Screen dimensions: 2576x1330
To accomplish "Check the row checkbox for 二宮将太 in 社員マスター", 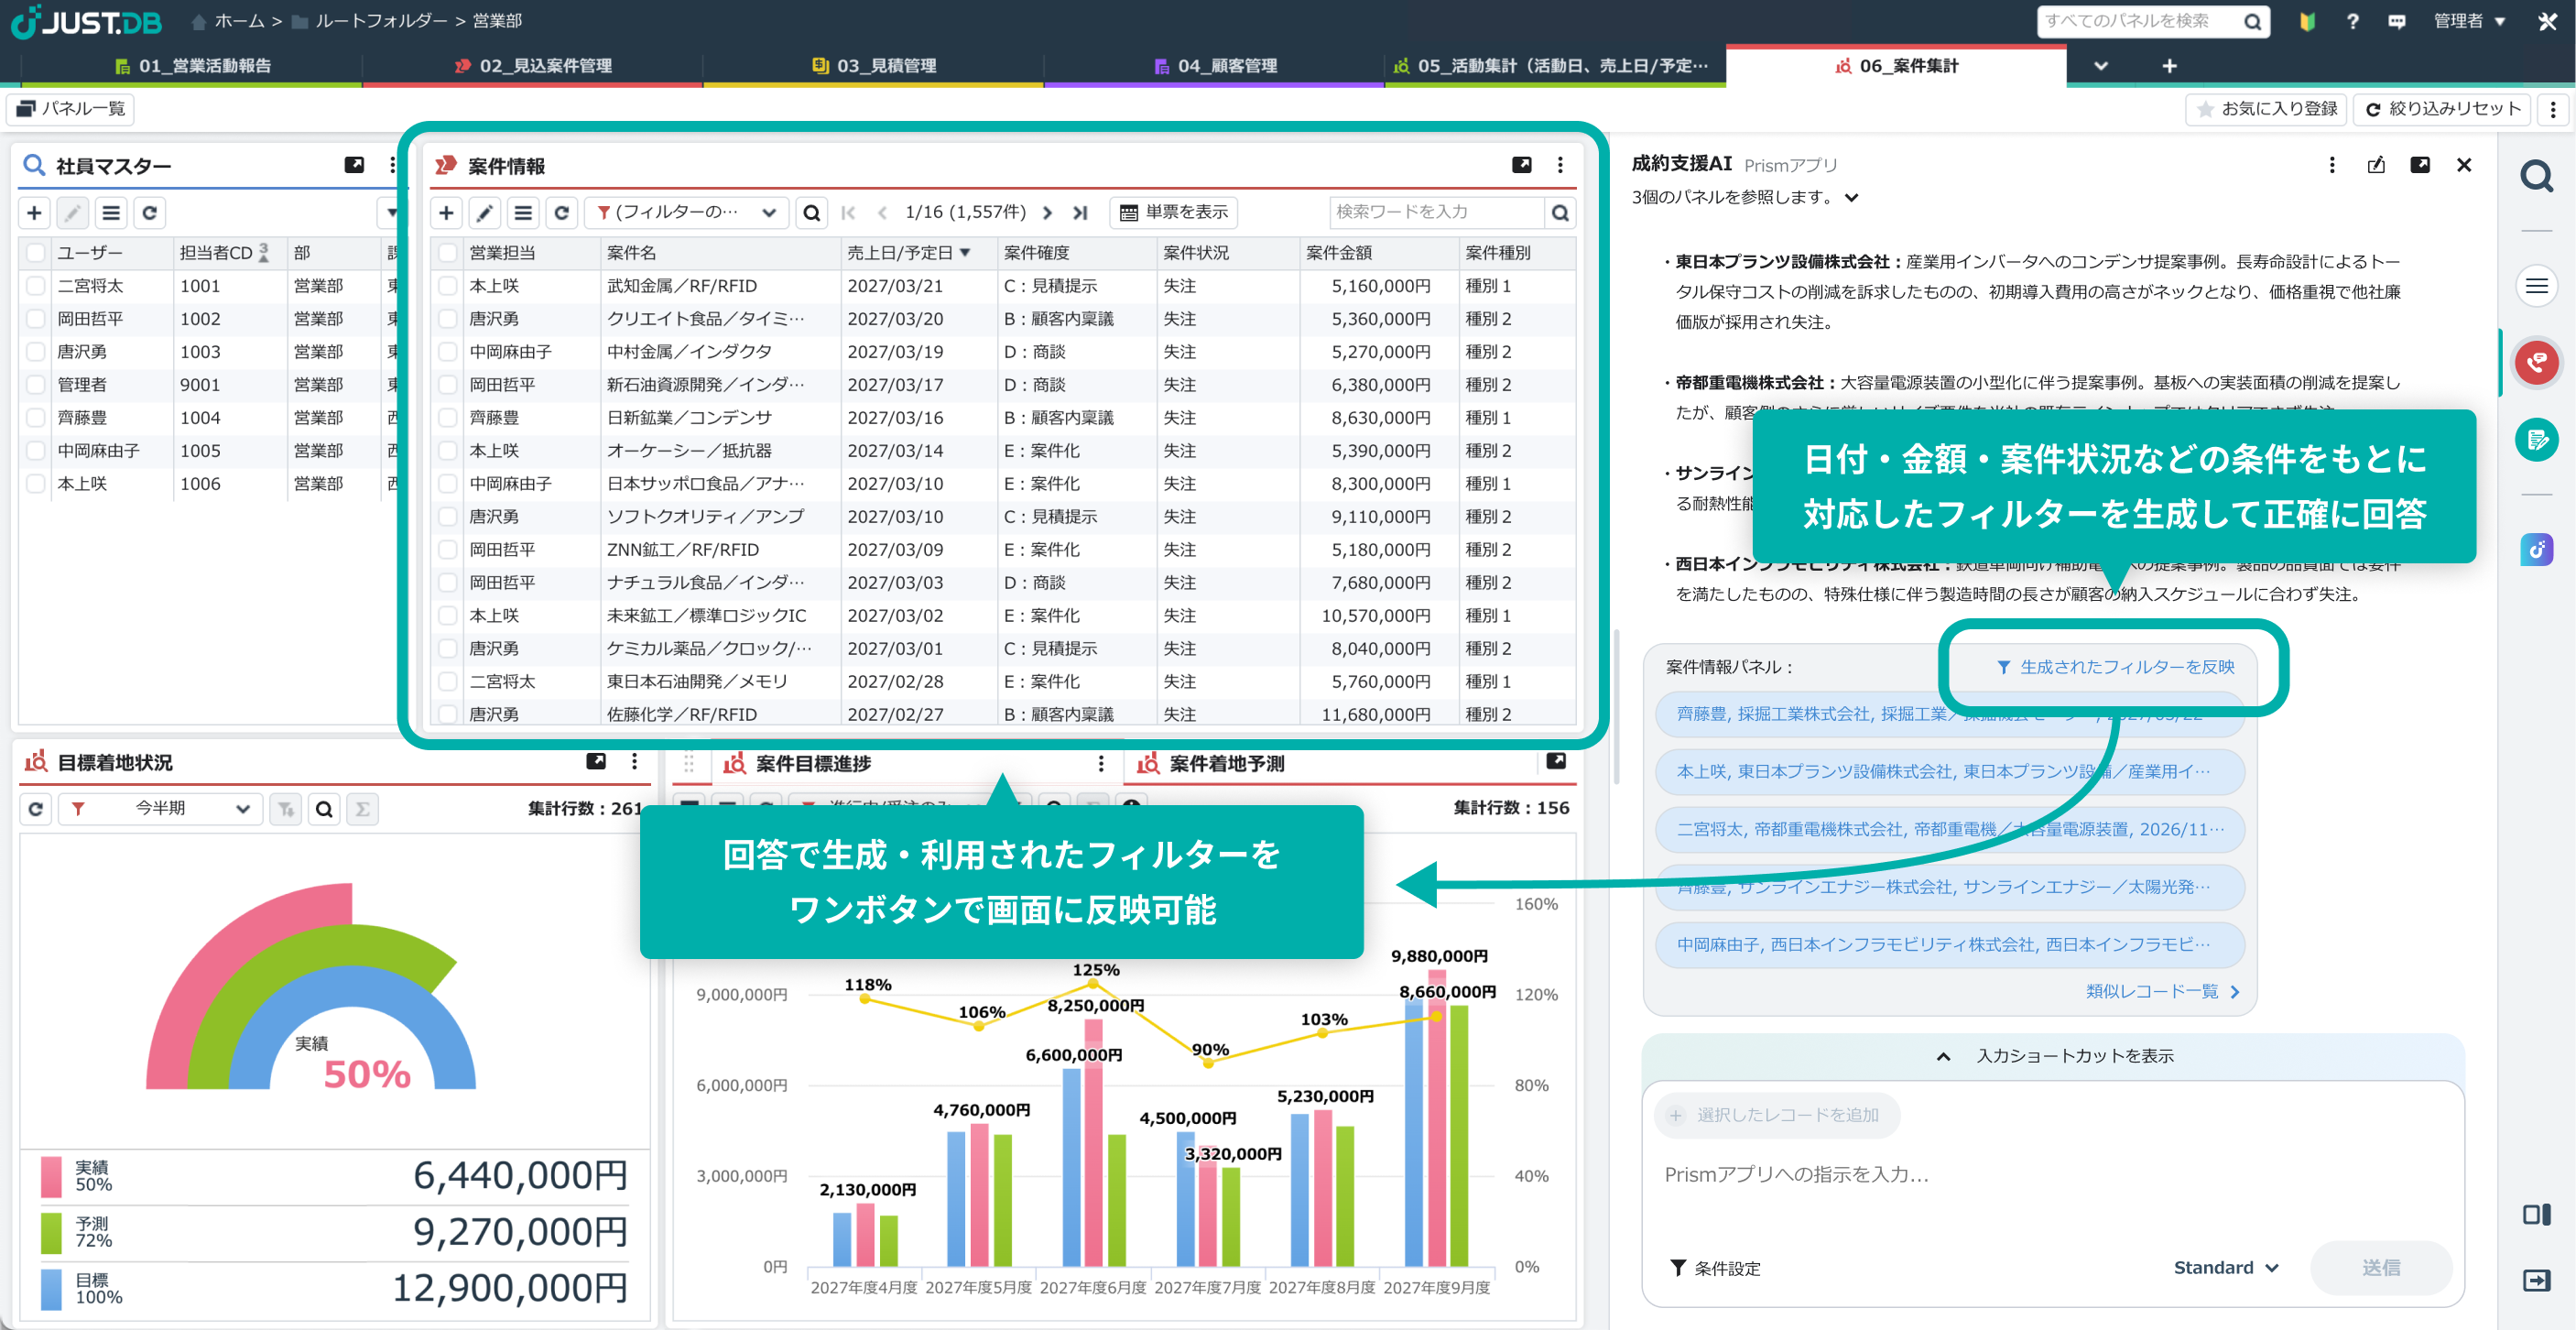I will pyautogui.click(x=36, y=286).
